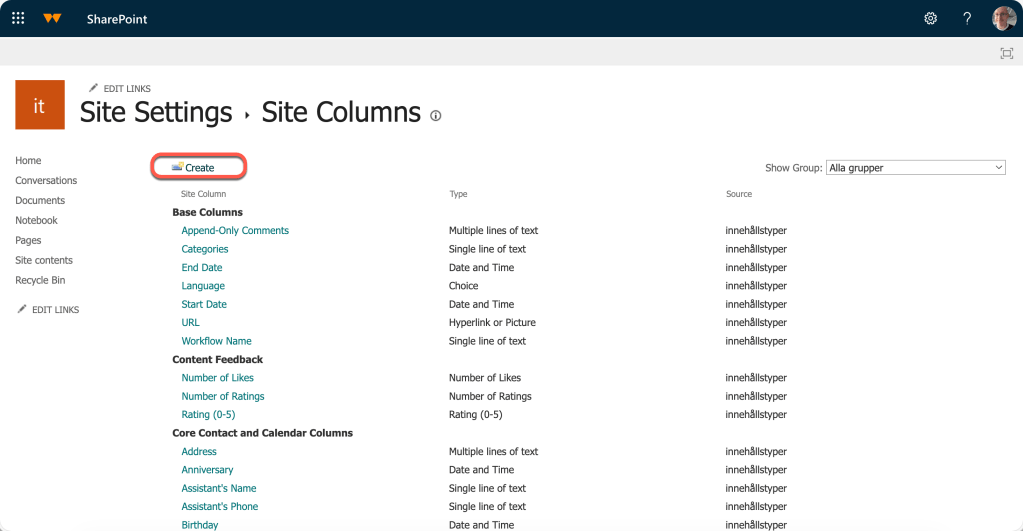
Task: Create a new site column
Action: coord(193,168)
